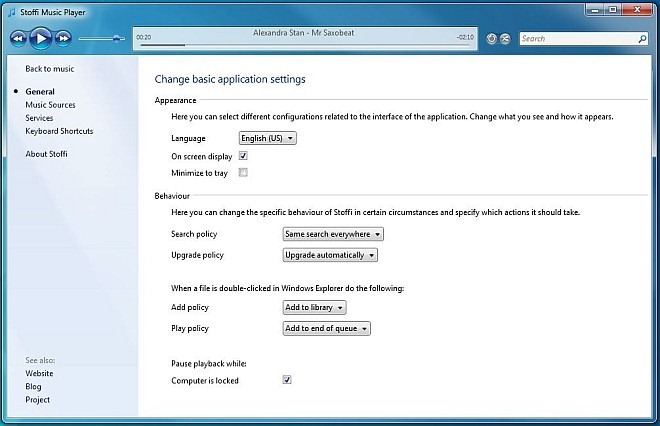Image resolution: width=660 pixels, height=426 pixels.
Task: Select General settings section
Action: [40, 91]
